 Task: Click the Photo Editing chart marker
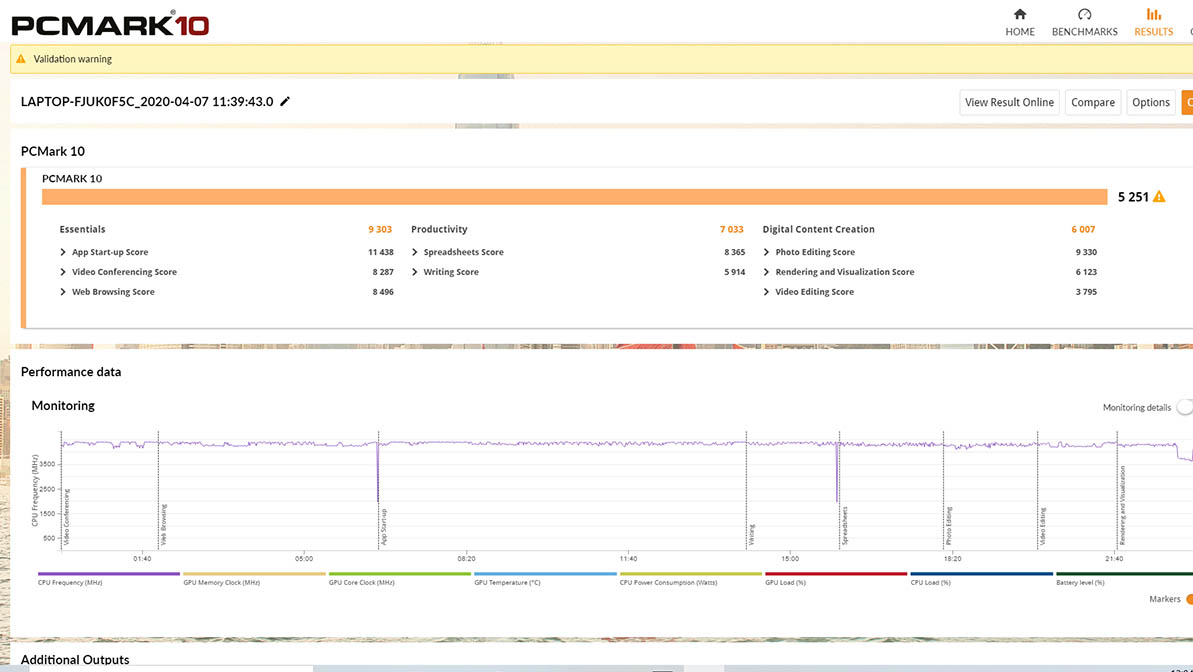pos(949,526)
